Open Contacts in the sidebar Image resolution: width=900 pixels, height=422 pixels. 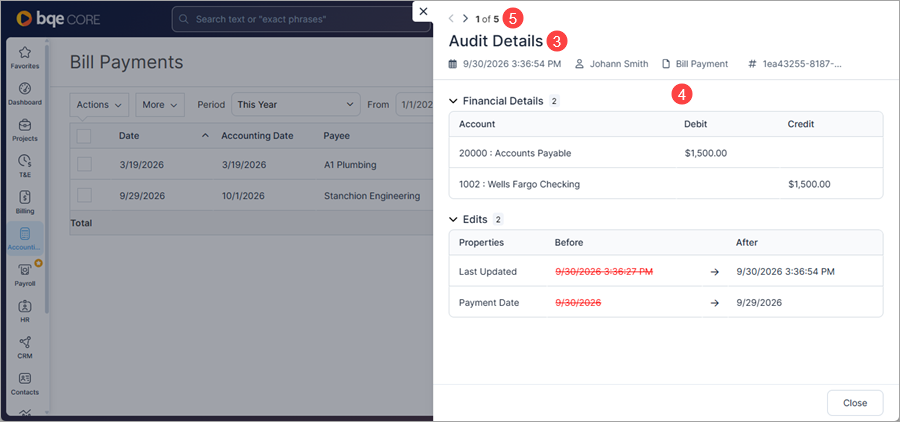pos(25,384)
